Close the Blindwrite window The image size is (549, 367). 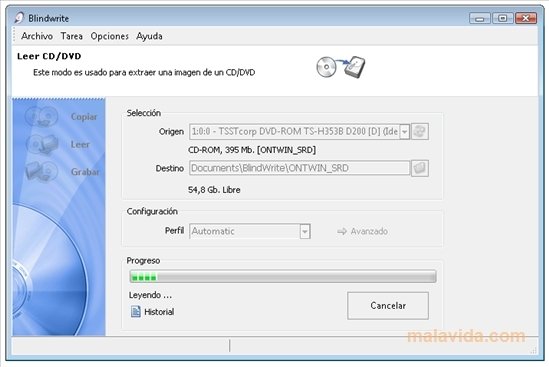526,18
